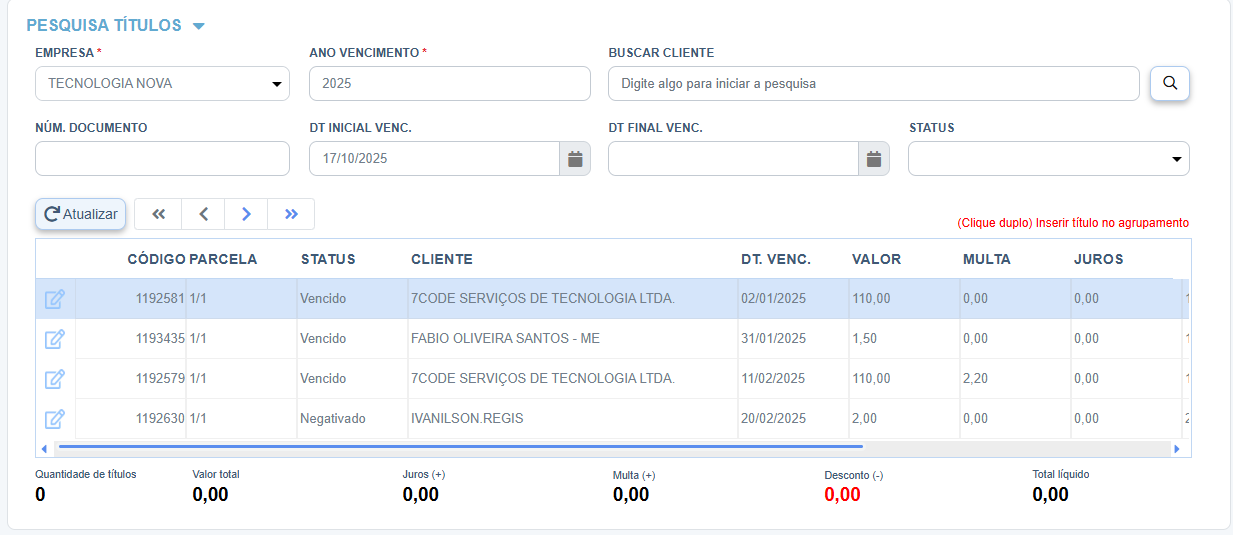Click the magnifier search client button
The image size is (1233, 535).
(1169, 84)
